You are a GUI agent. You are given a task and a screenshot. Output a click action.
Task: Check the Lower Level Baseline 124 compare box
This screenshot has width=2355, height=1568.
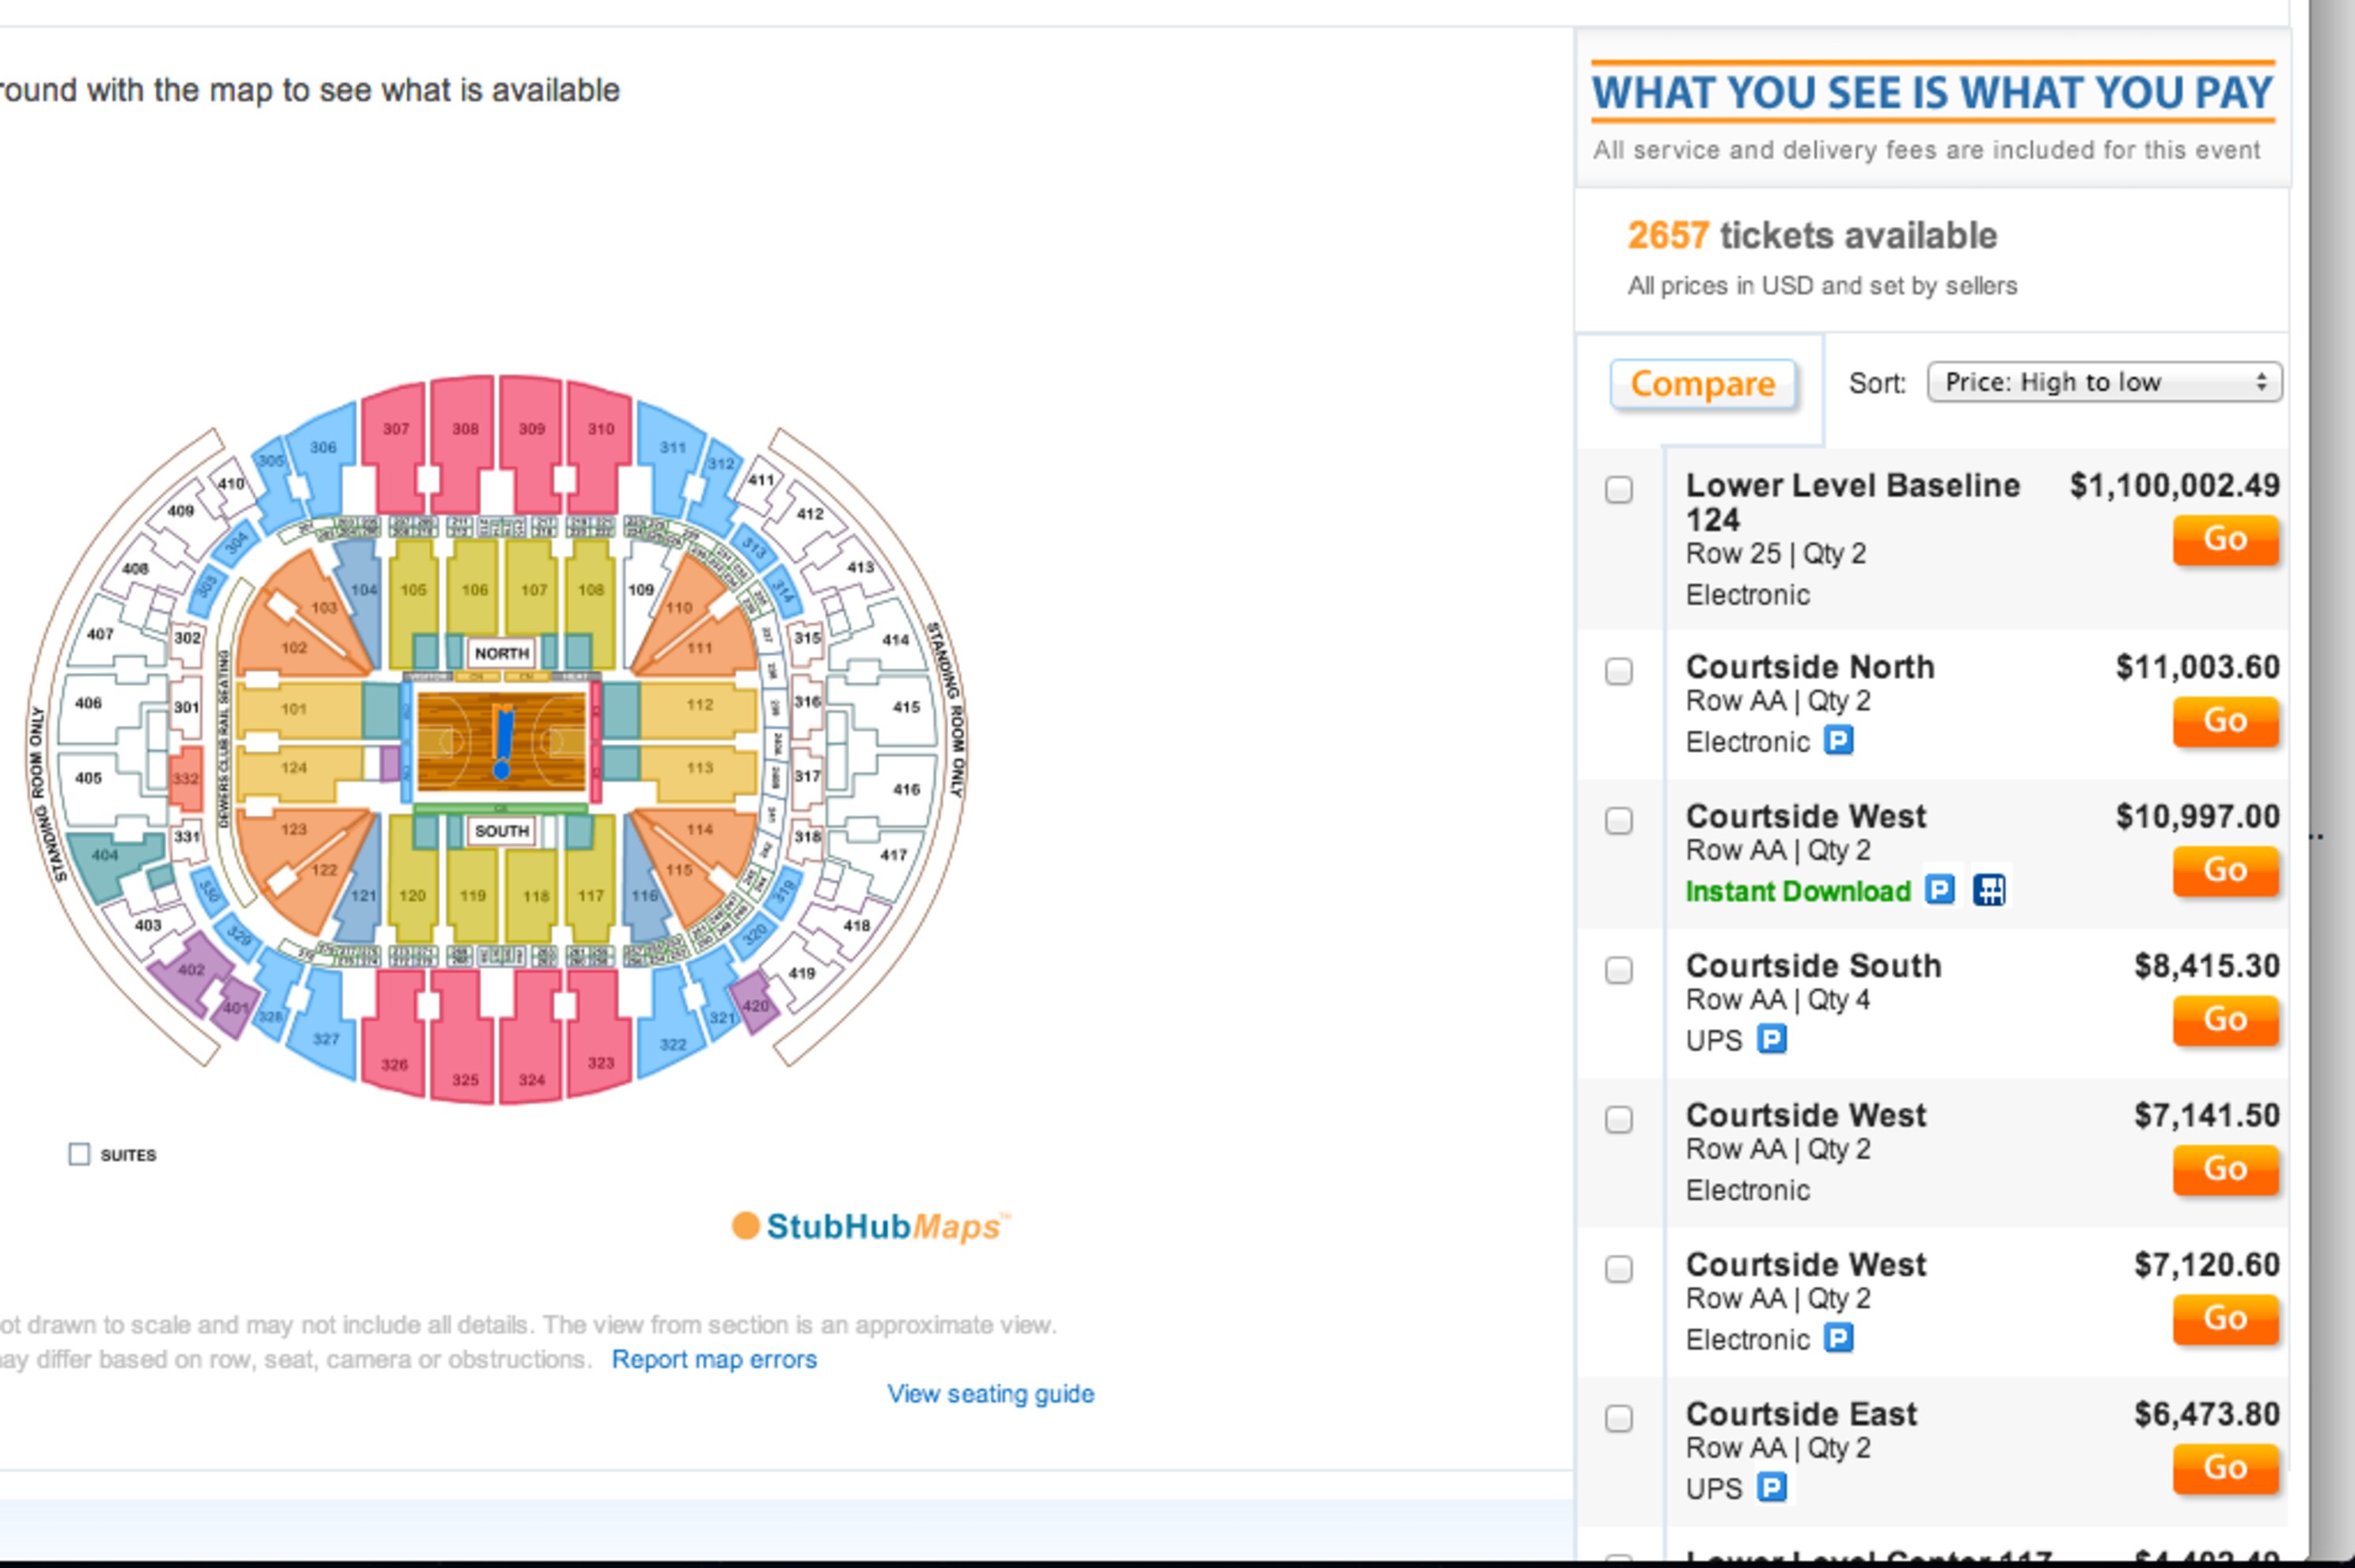[1619, 490]
